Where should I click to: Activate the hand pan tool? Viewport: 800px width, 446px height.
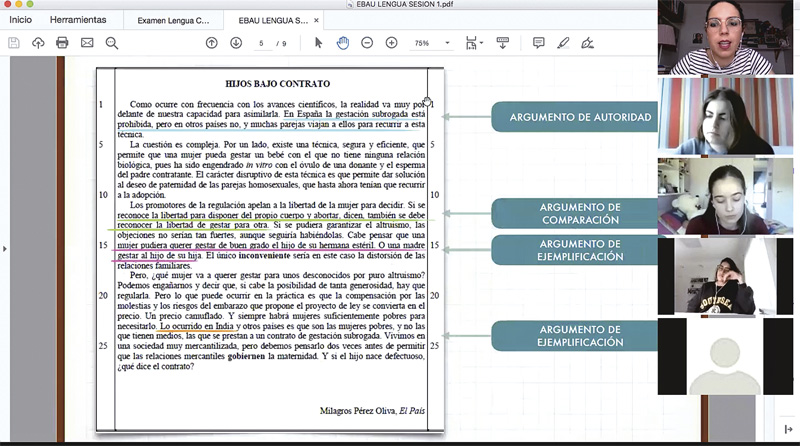(342, 43)
